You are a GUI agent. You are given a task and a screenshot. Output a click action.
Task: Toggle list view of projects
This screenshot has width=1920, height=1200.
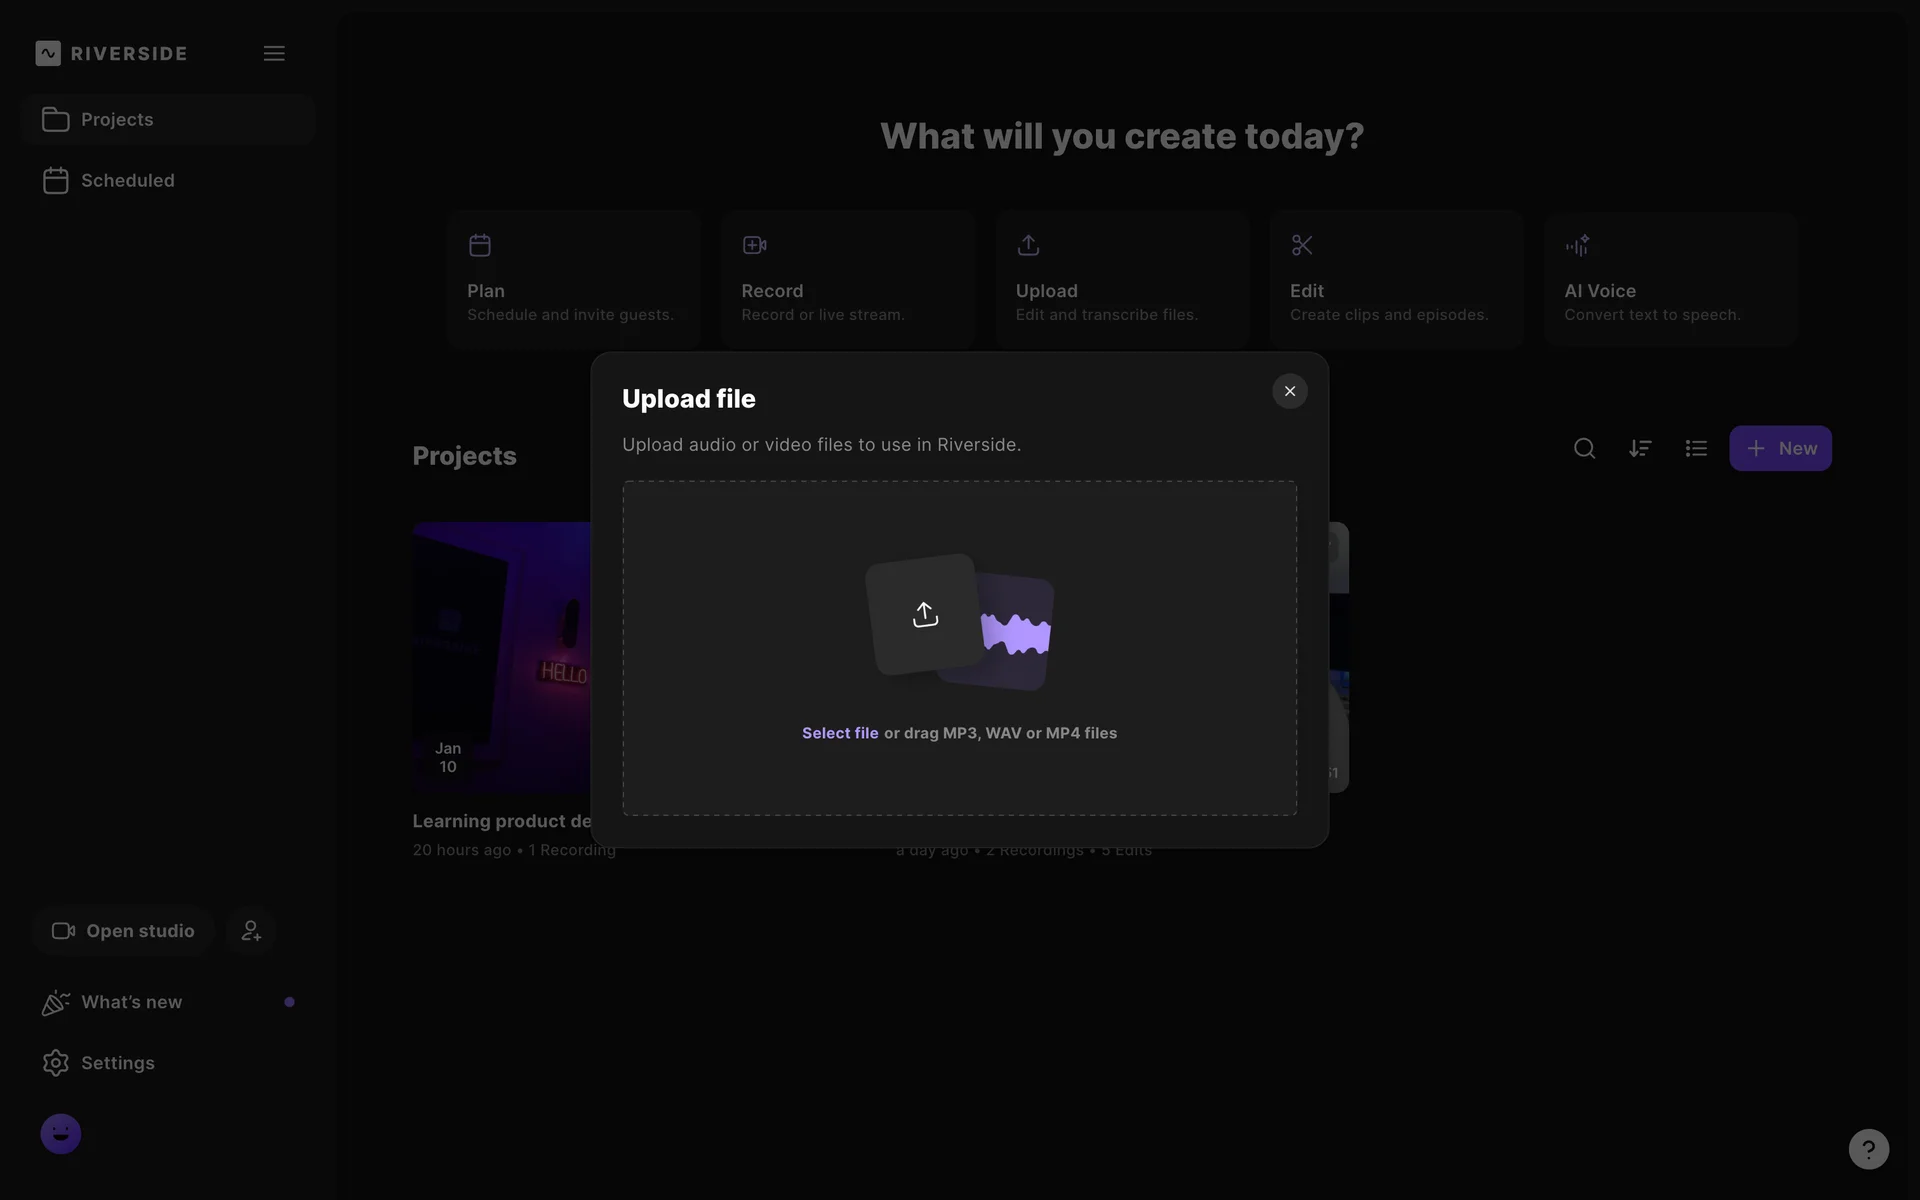(1696, 449)
